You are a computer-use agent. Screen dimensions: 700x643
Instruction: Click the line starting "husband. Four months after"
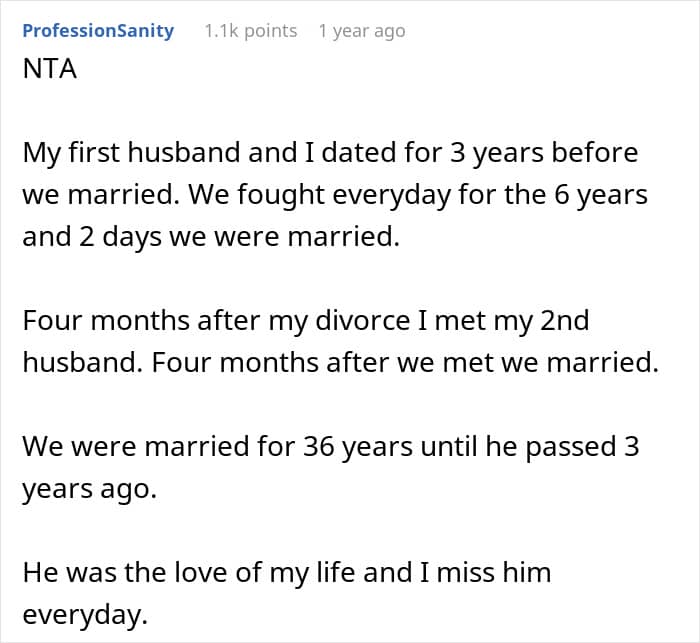coord(341,363)
